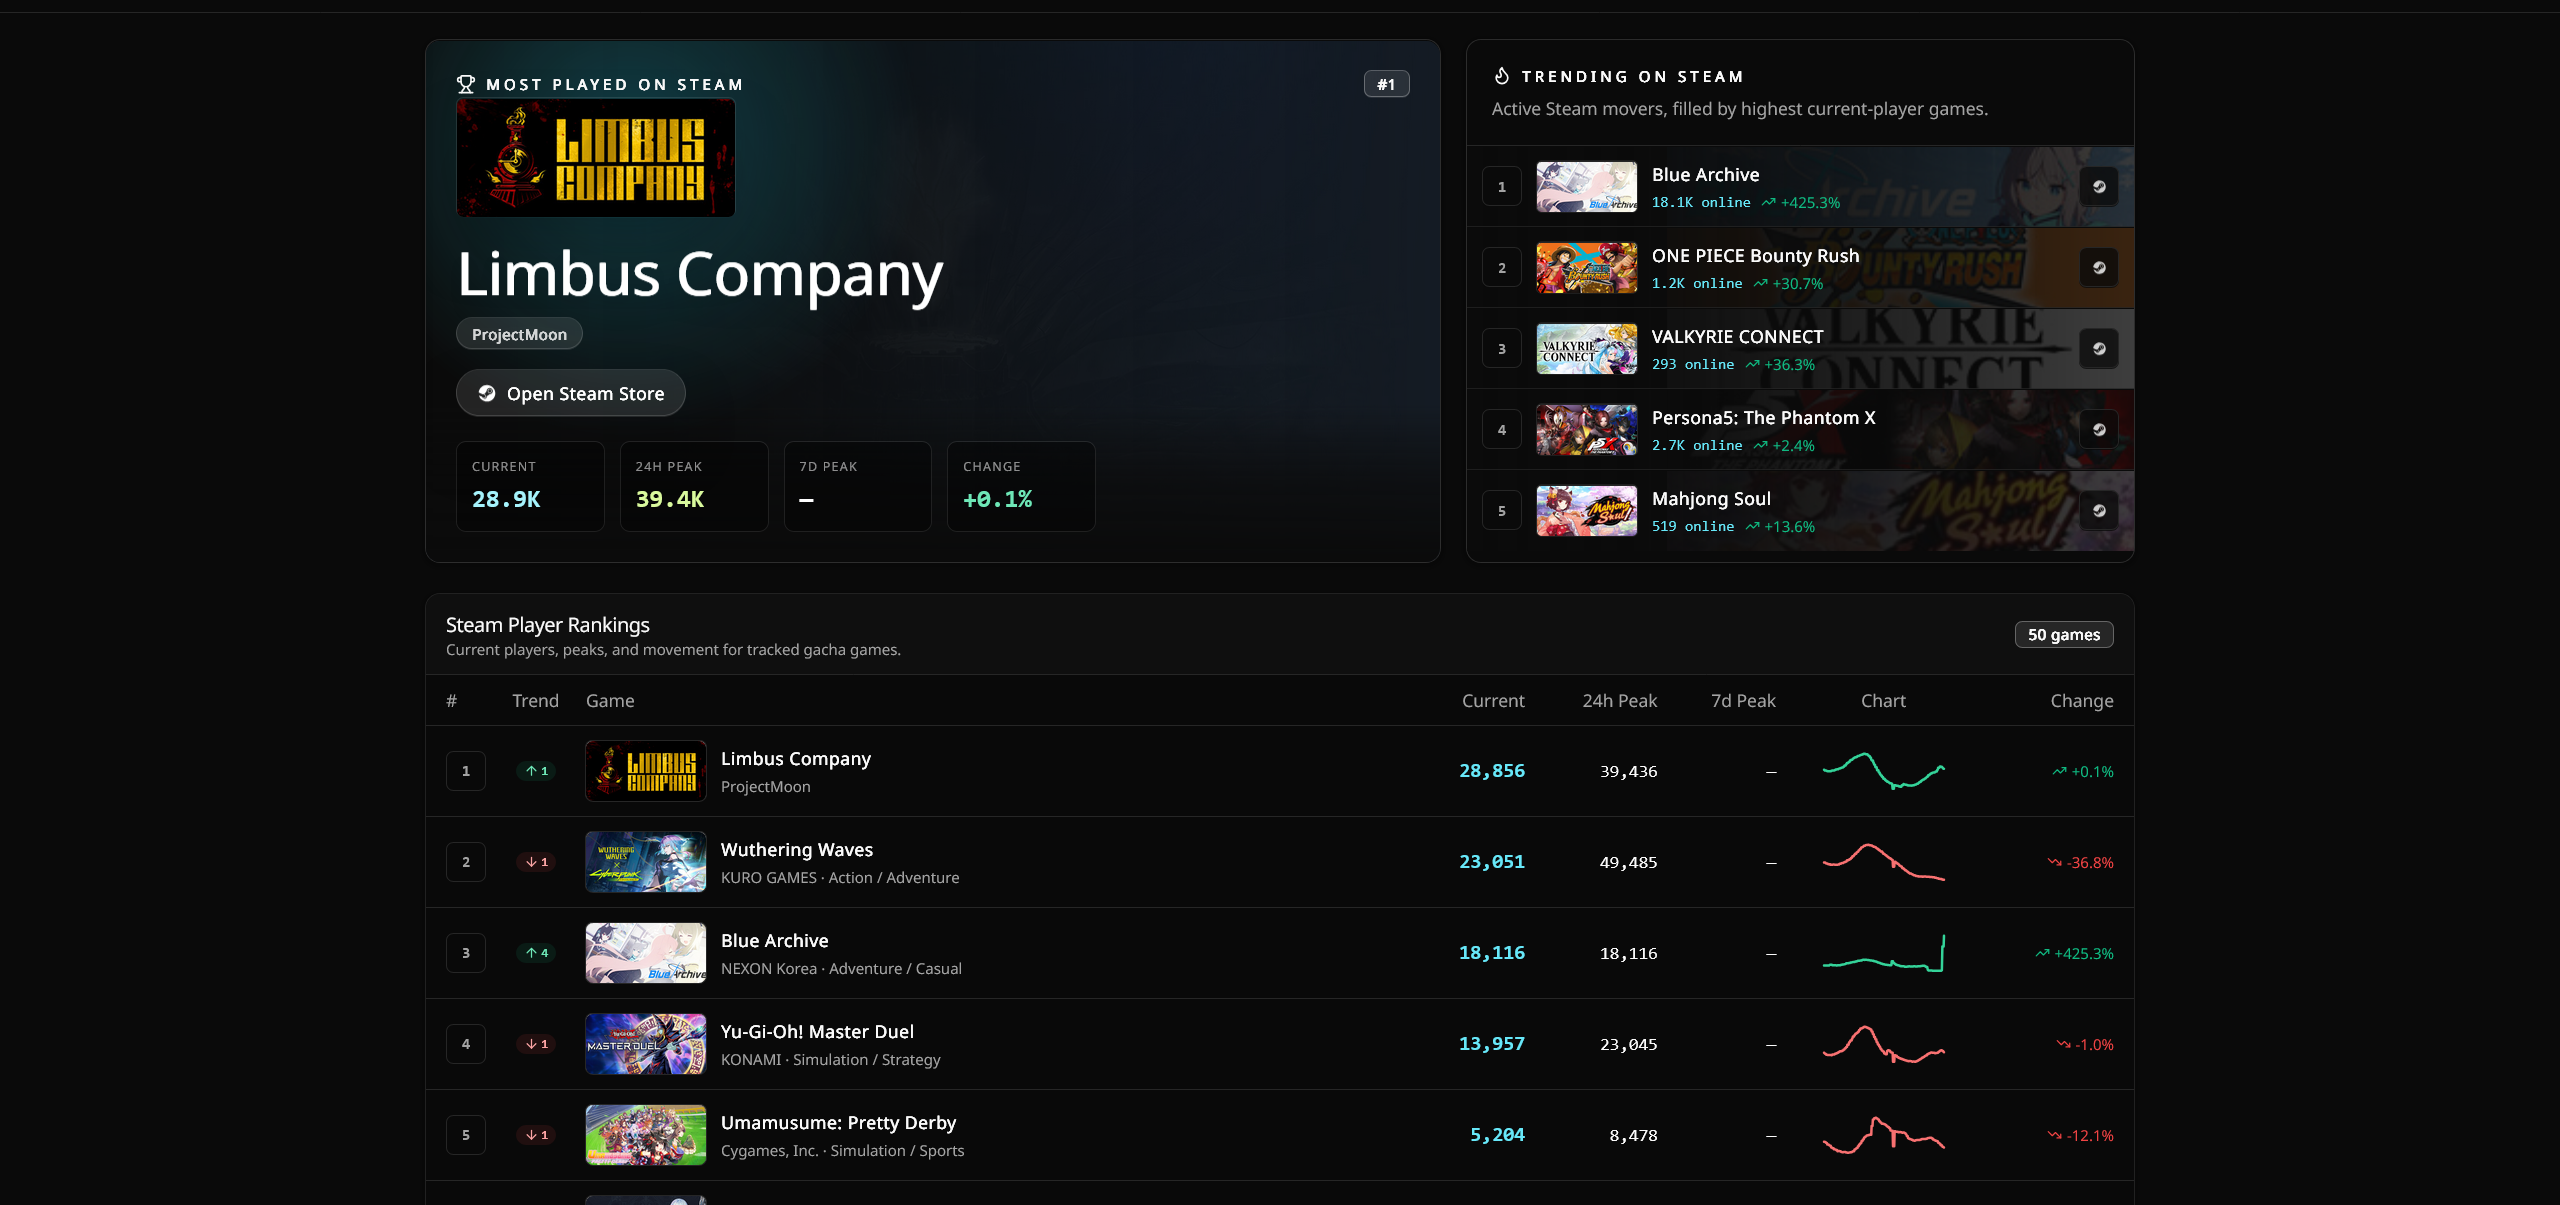The height and width of the screenshot is (1205, 2560).
Task: Click the 7d Peak column header
Action: point(1743,701)
